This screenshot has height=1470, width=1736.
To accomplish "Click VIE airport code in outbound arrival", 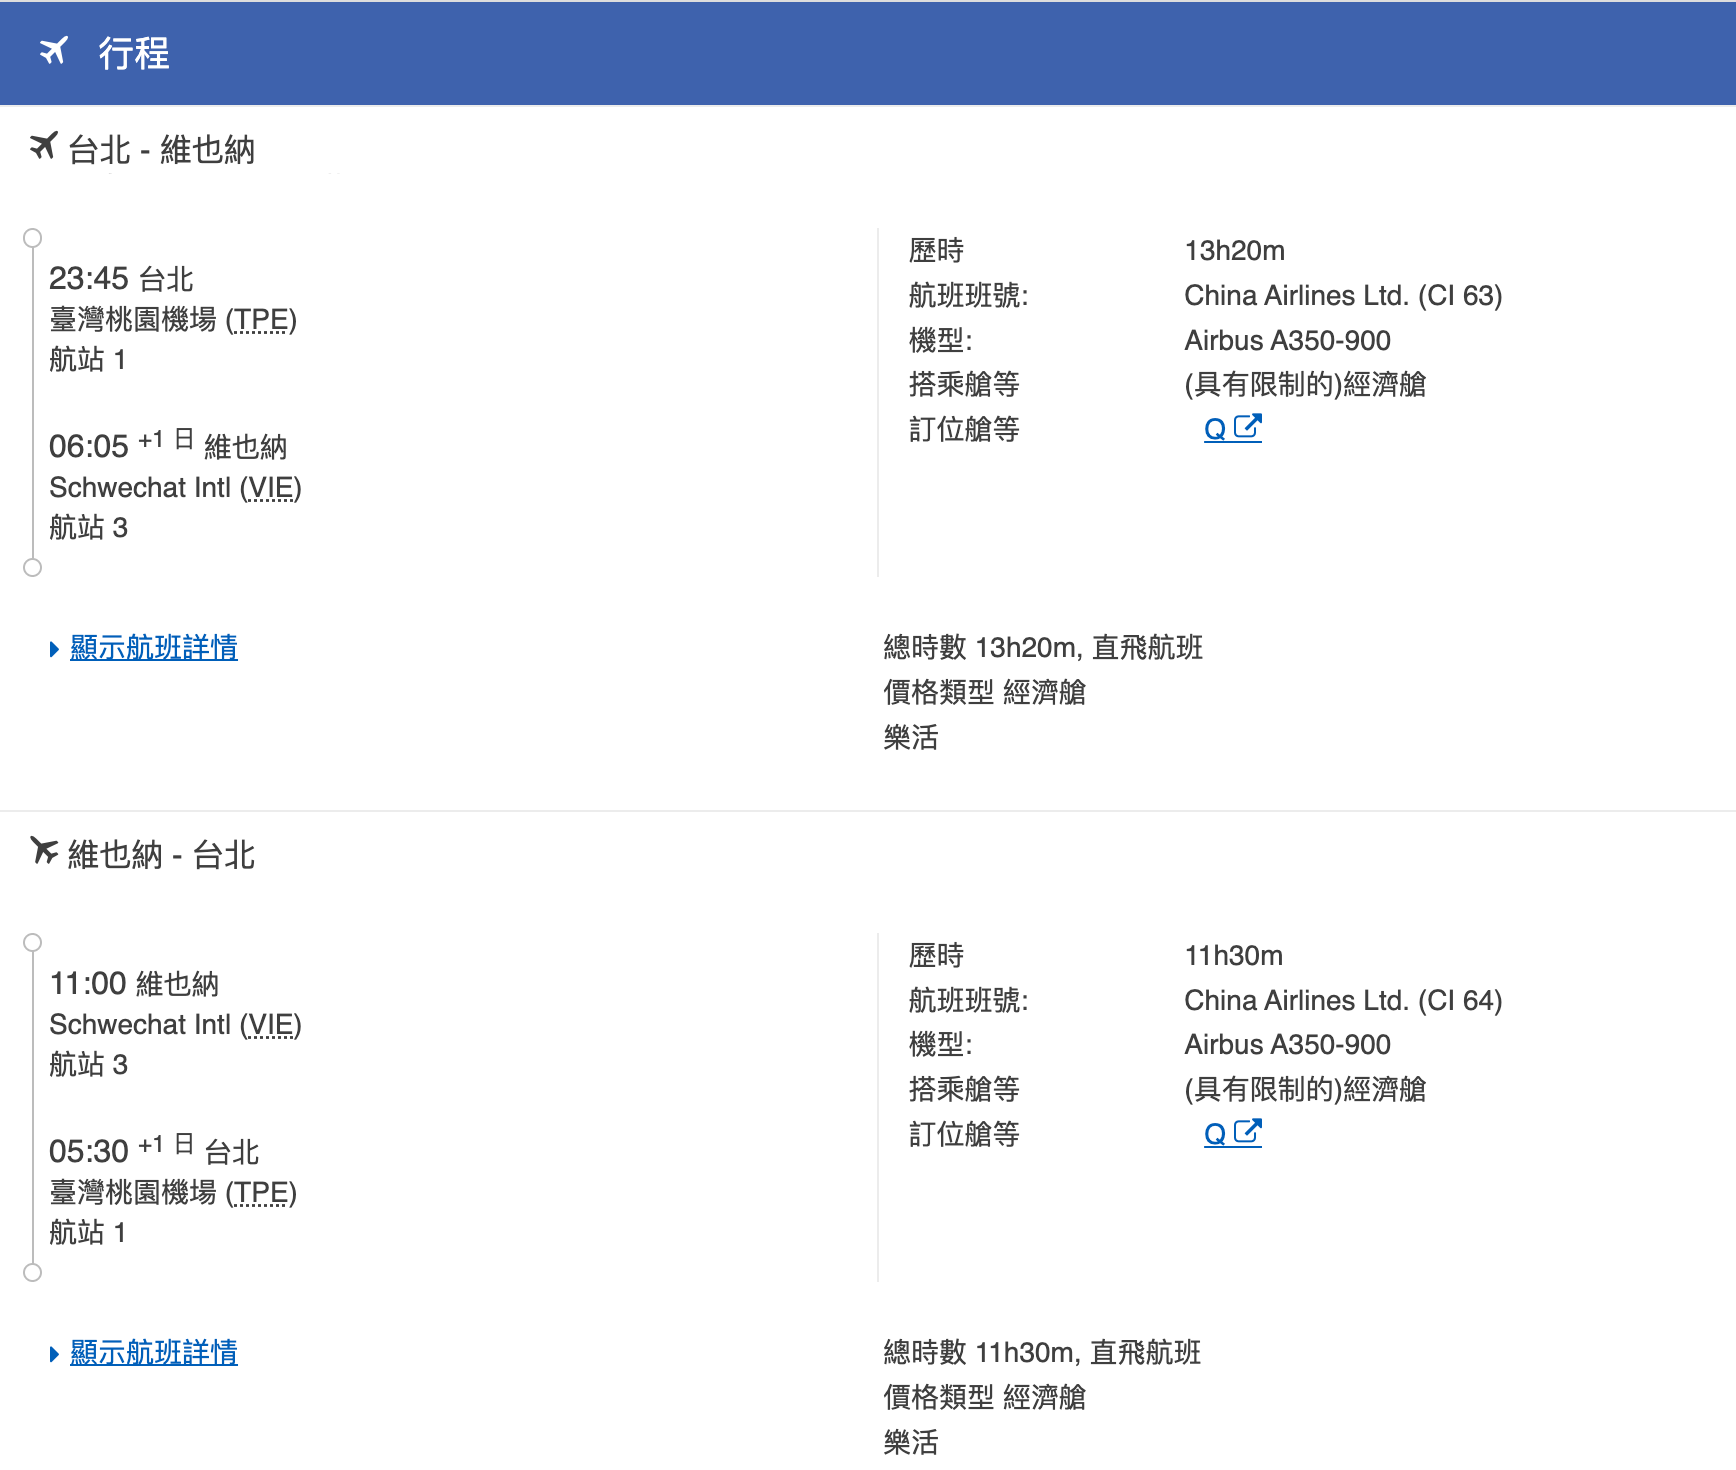I will point(270,488).
